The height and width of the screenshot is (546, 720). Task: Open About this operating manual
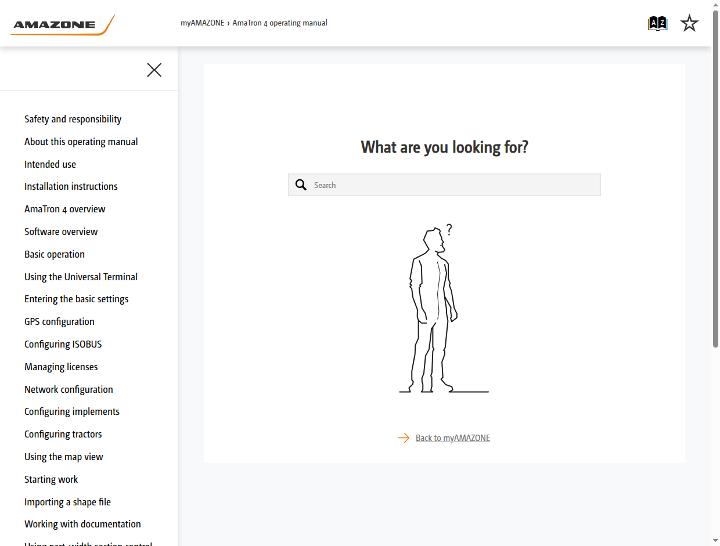[81, 141]
